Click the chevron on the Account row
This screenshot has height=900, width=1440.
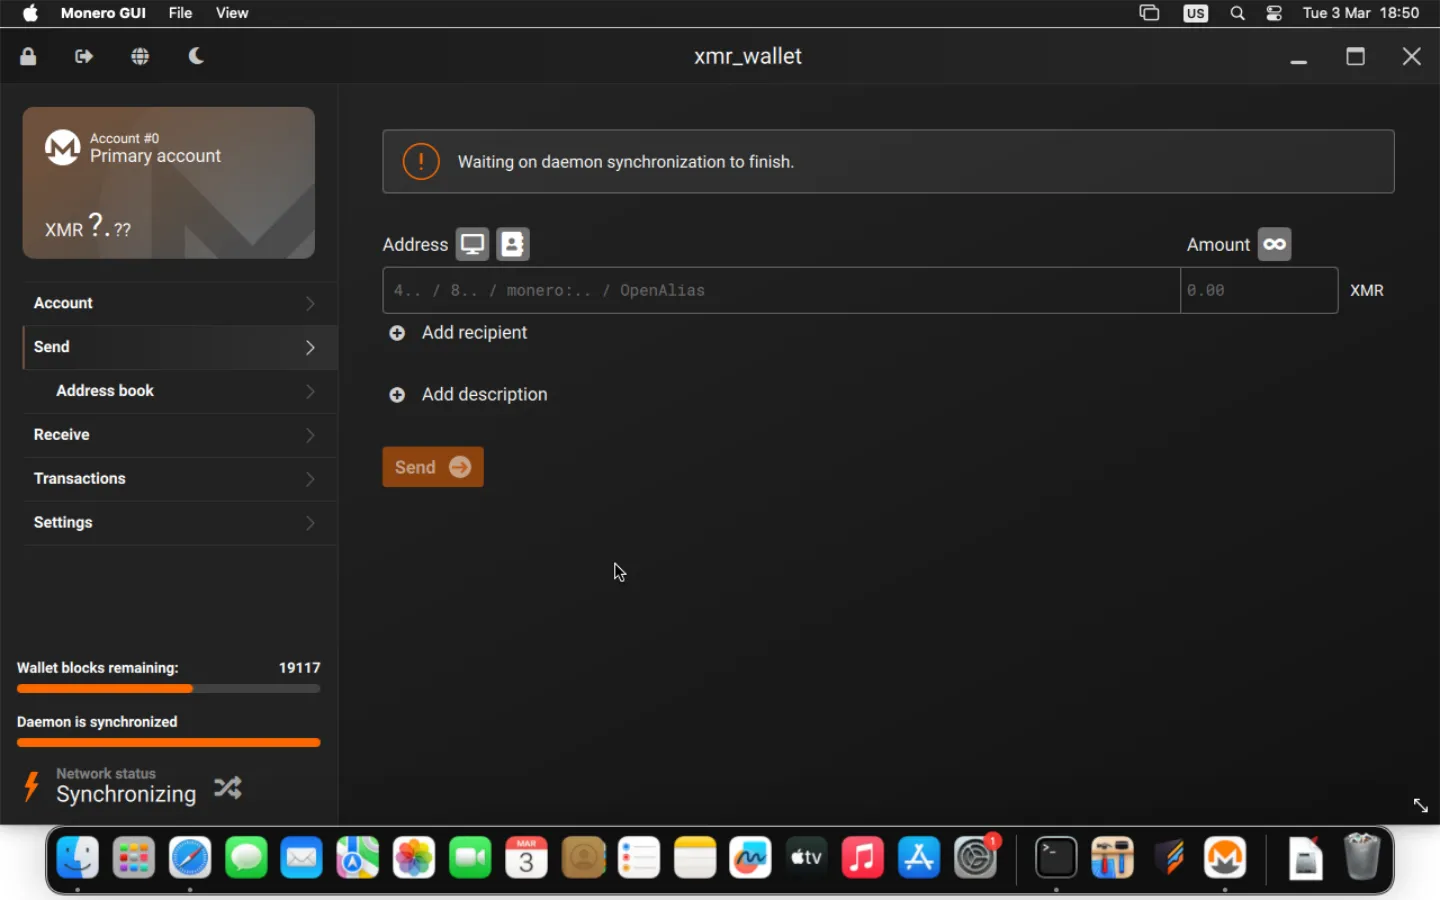(310, 303)
